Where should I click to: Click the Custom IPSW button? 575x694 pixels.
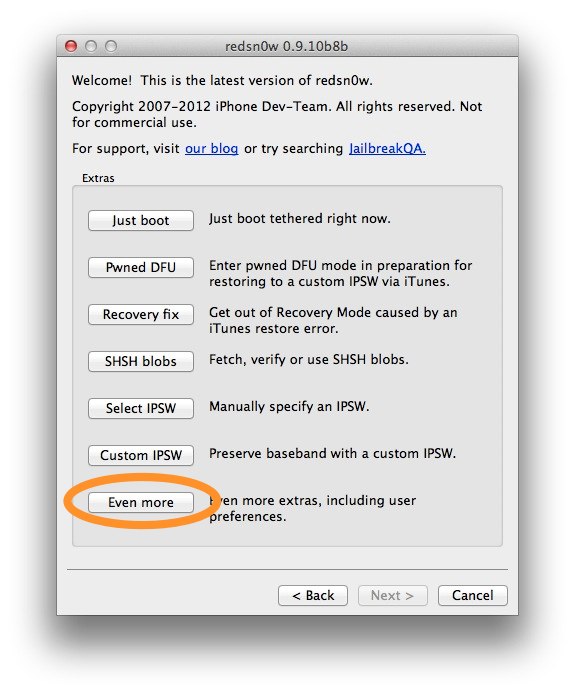point(141,455)
